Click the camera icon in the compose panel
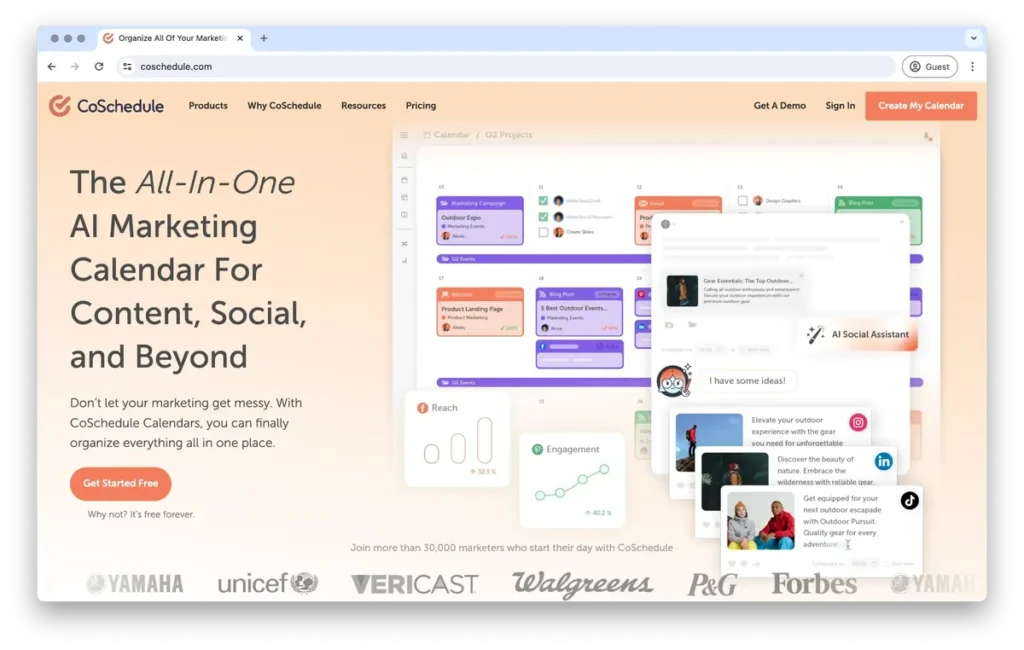The height and width of the screenshot is (650, 1024). [x=669, y=325]
